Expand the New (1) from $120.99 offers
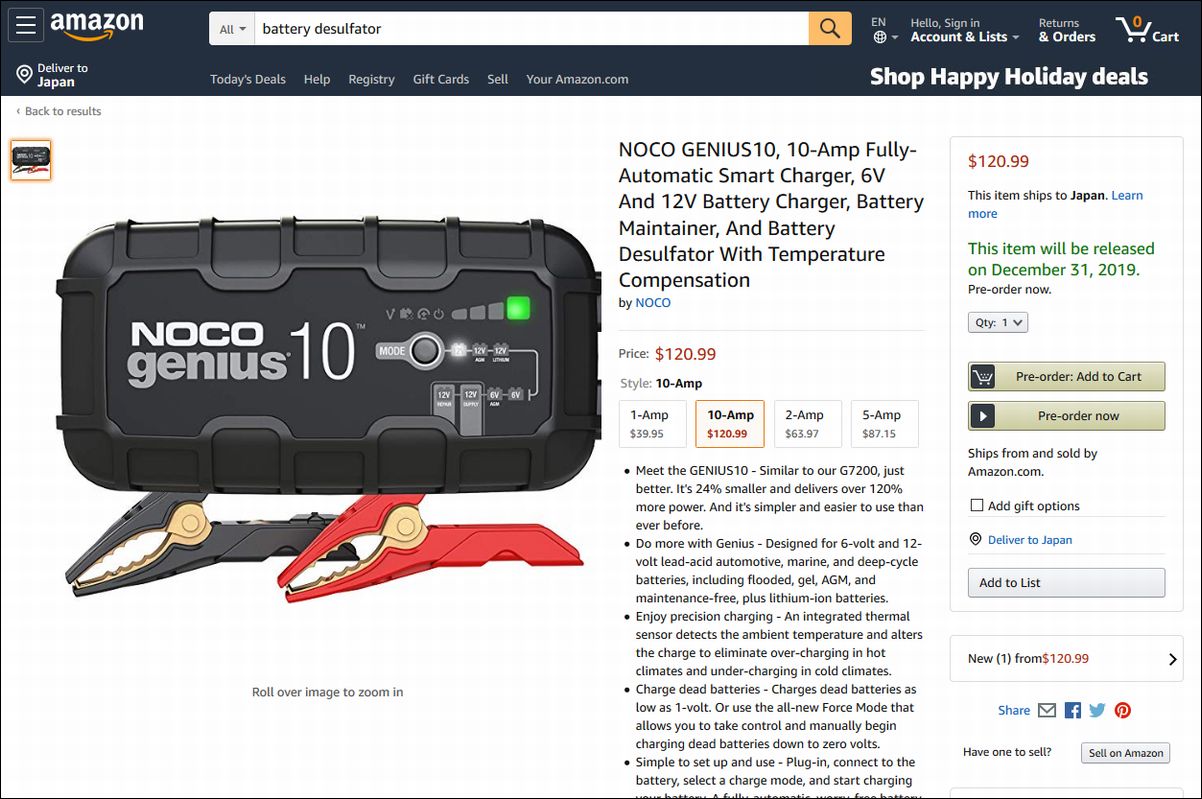Screen dimensions: 1202x799 [x=1066, y=659]
